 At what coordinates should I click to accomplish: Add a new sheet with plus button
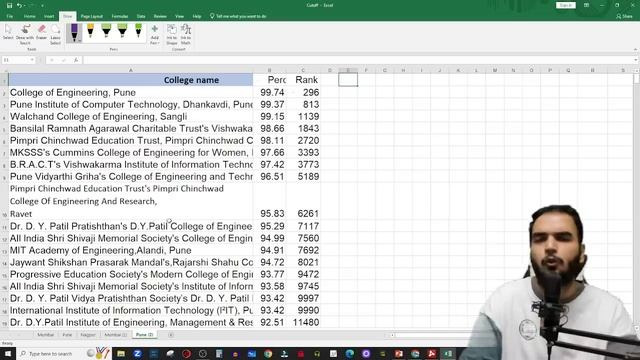[171, 335]
